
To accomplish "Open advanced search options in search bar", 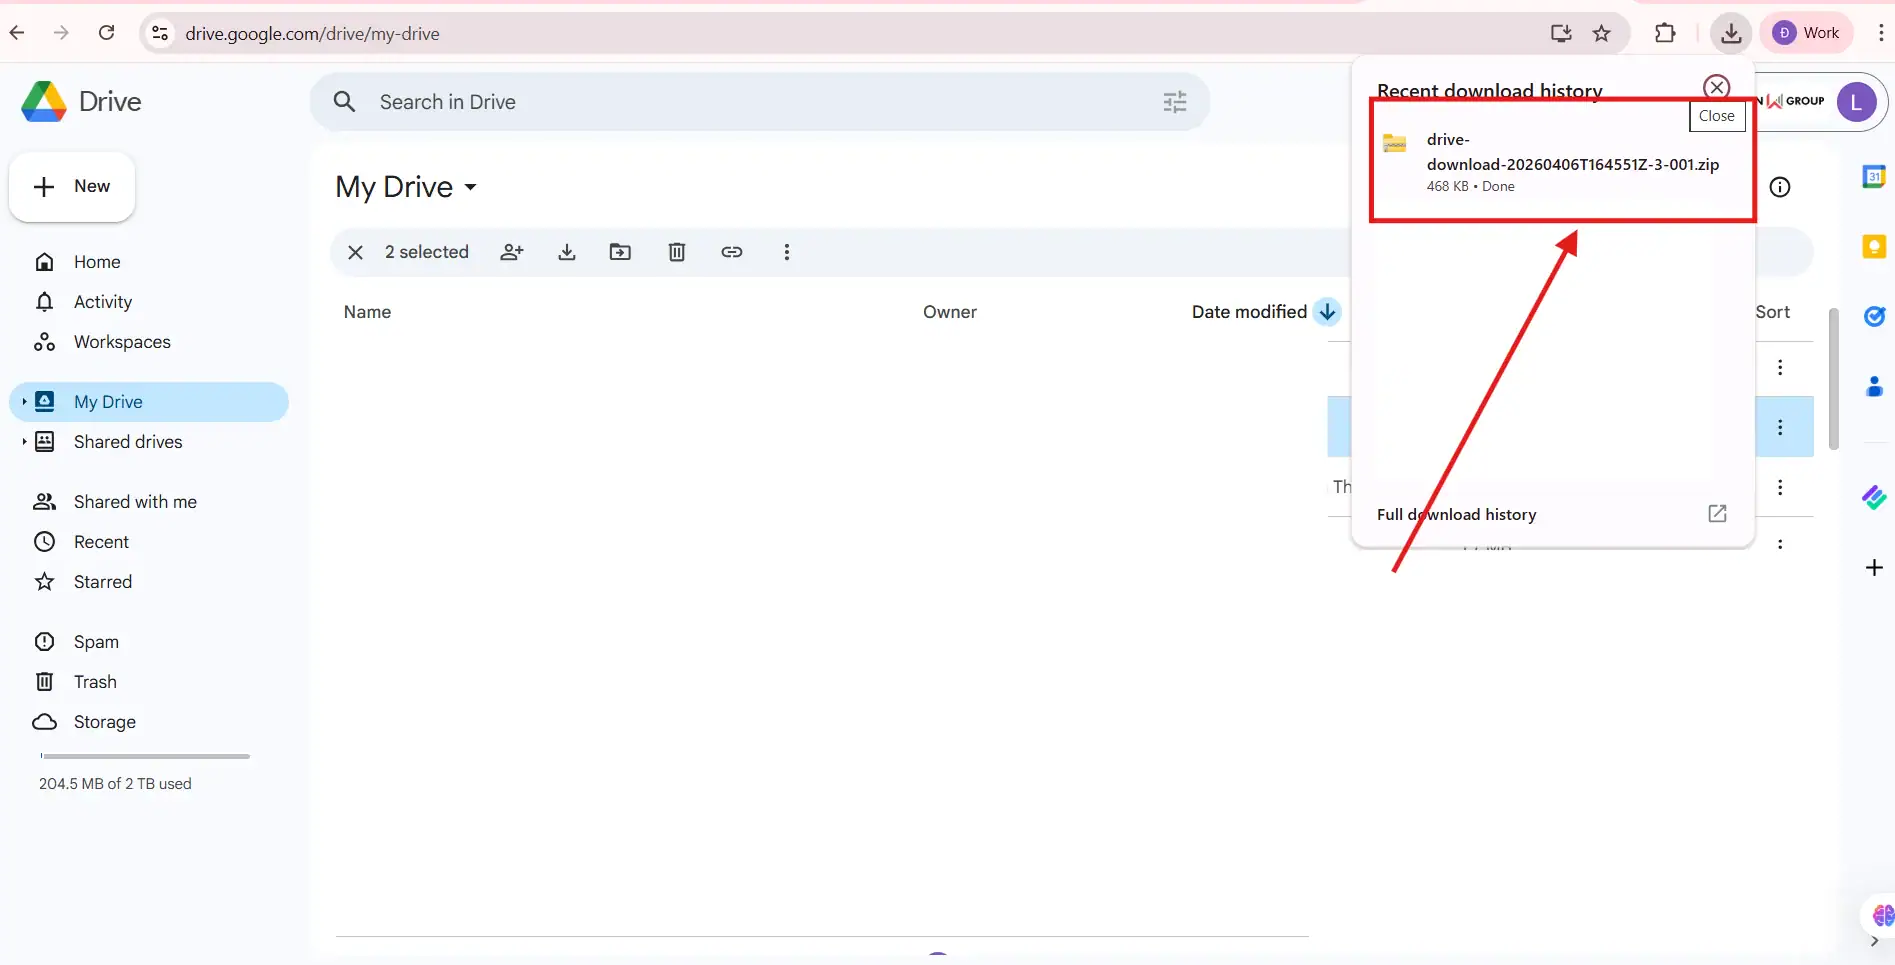I will (x=1174, y=101).
